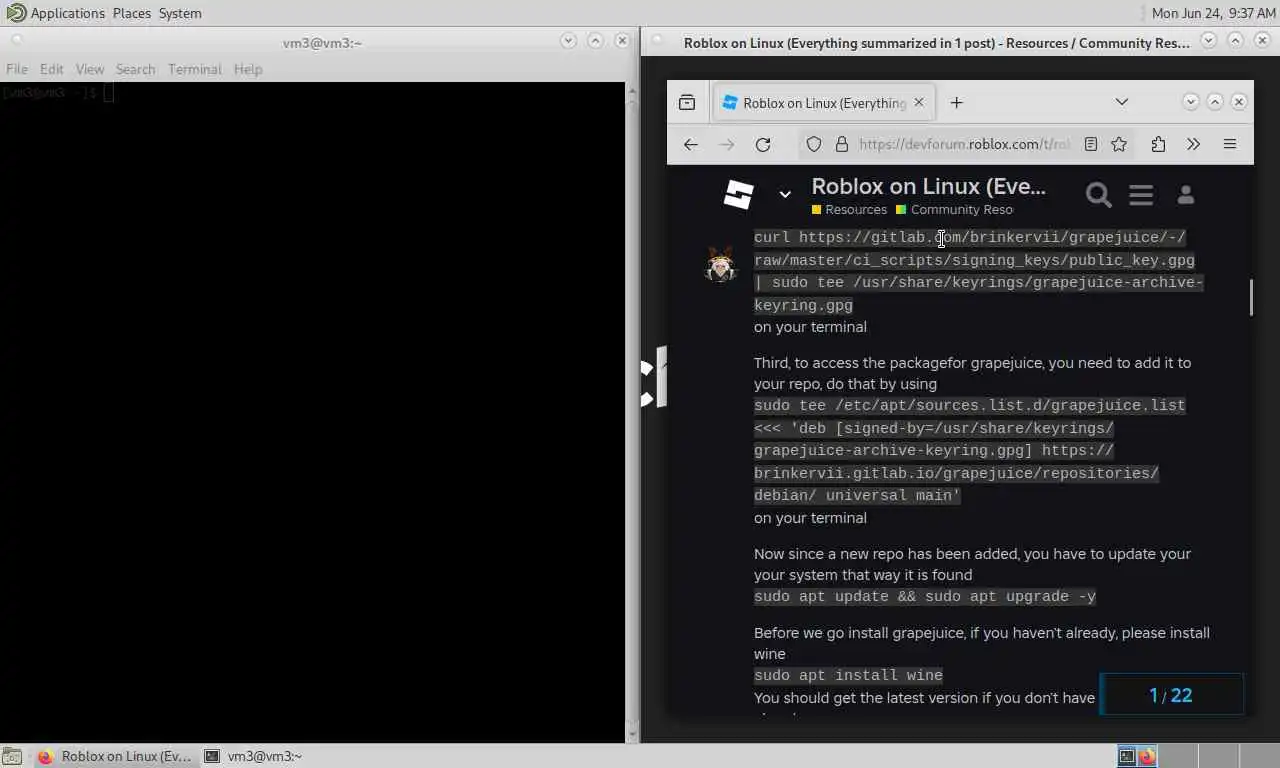
Task: Reload the current page
Action: click(x=762, y=144)
